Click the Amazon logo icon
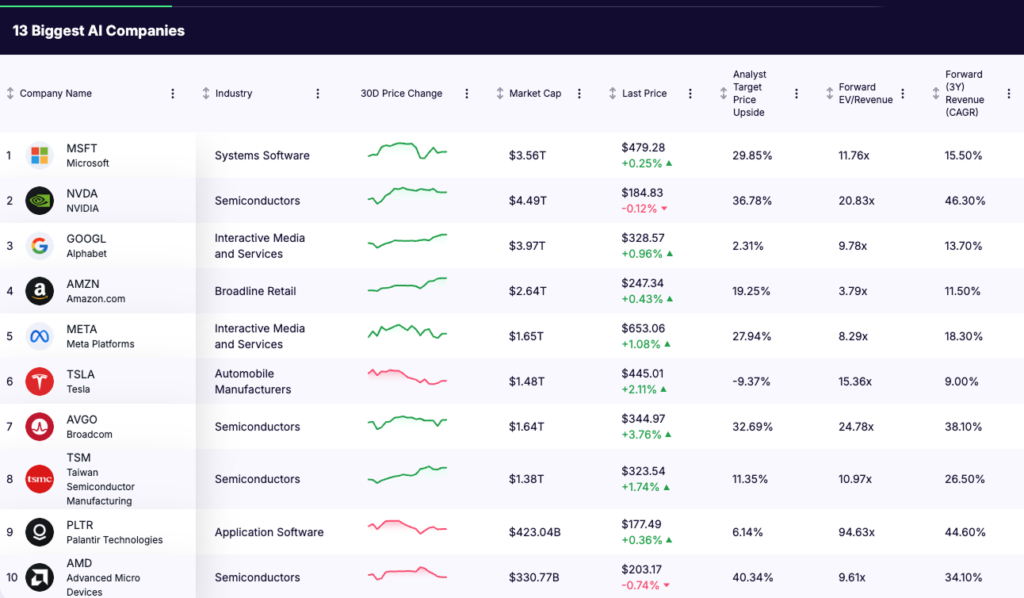This screenshot has height=598, width=1024. (38, 290)
